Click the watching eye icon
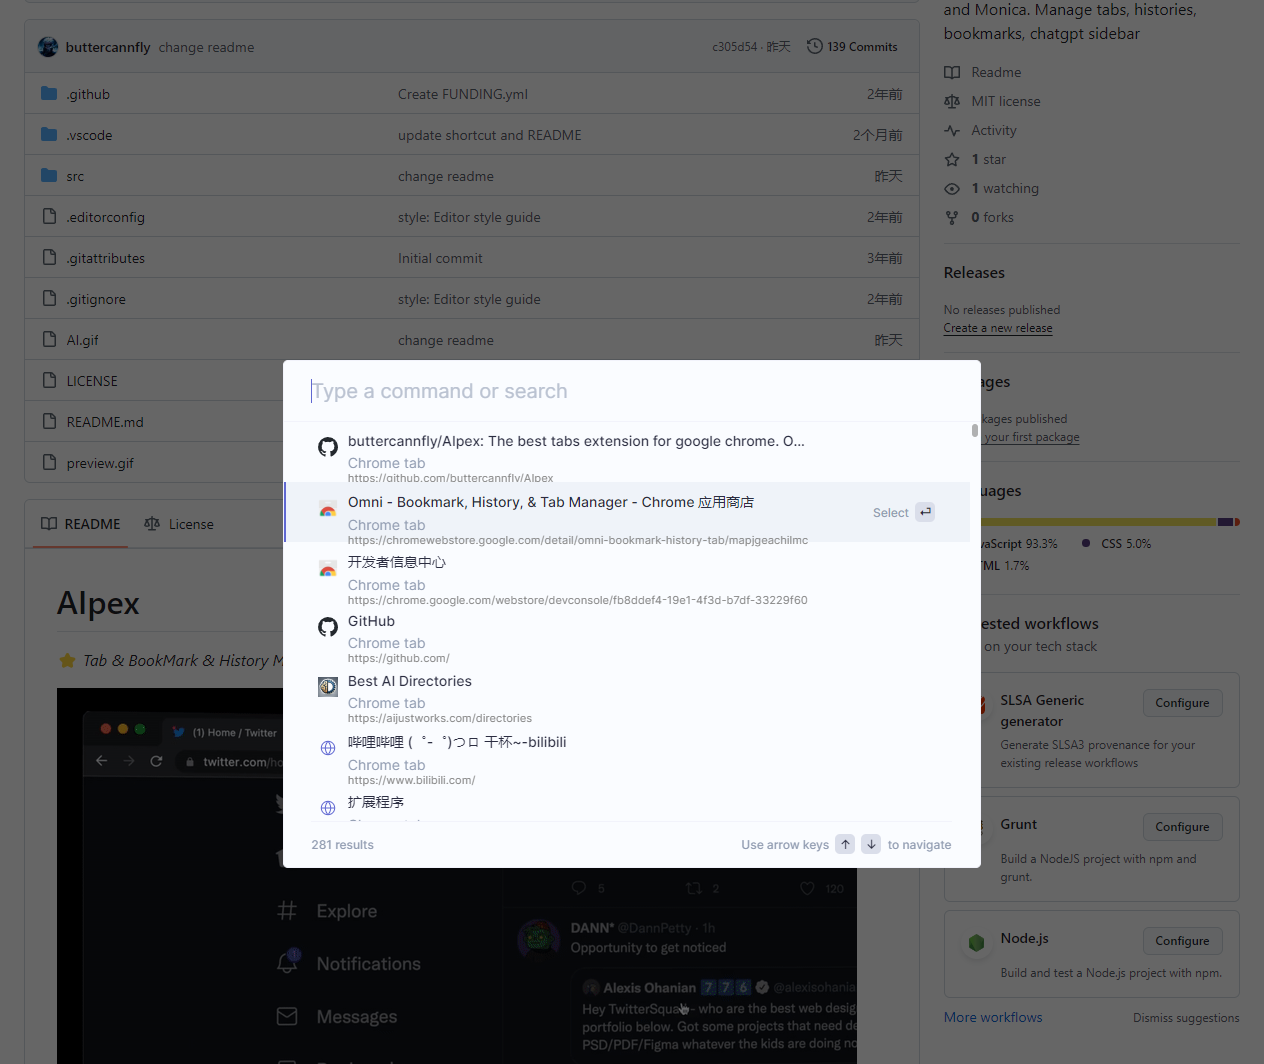 [x=952, y=188]
